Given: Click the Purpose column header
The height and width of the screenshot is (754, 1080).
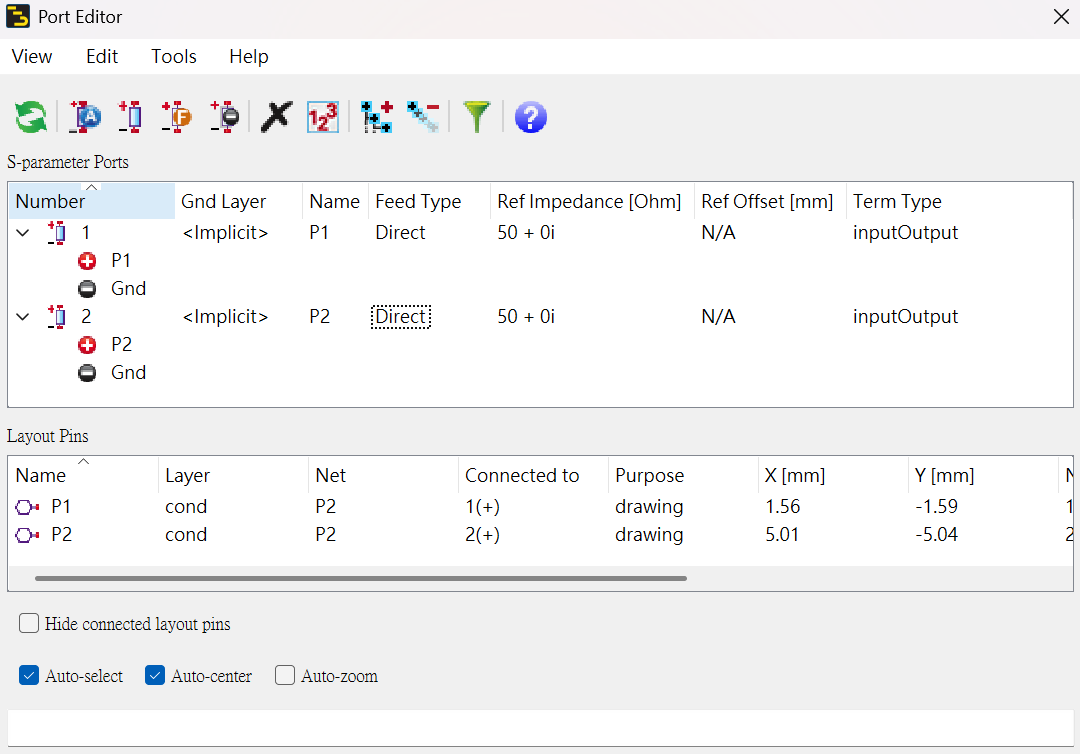Looking at the screenshot, I should [x=683, y=475].
